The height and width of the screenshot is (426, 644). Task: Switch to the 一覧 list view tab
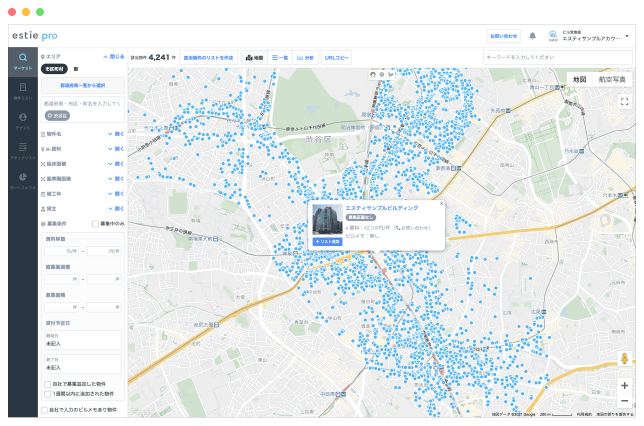[280, 58]
